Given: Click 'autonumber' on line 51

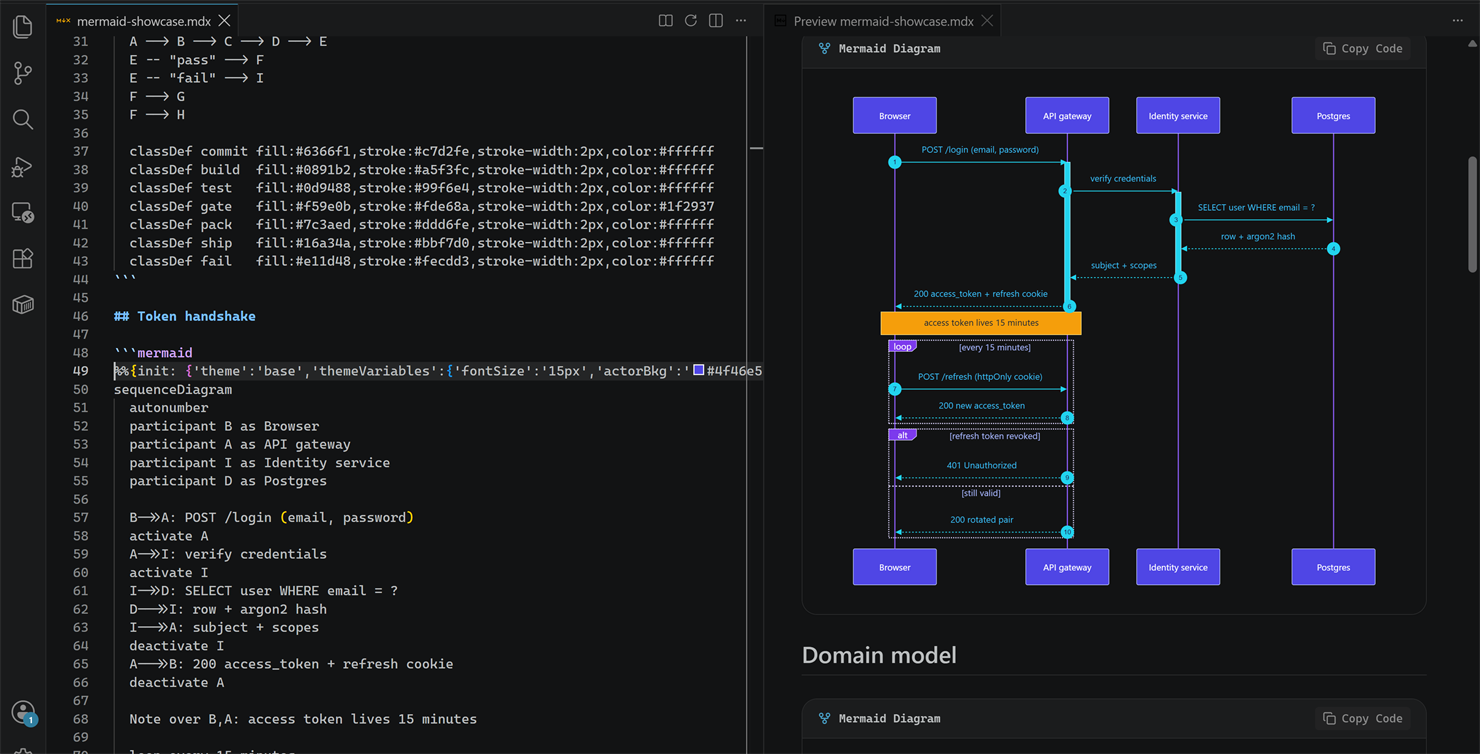Looking at the screenshot, I should click(x=169, y=408).
